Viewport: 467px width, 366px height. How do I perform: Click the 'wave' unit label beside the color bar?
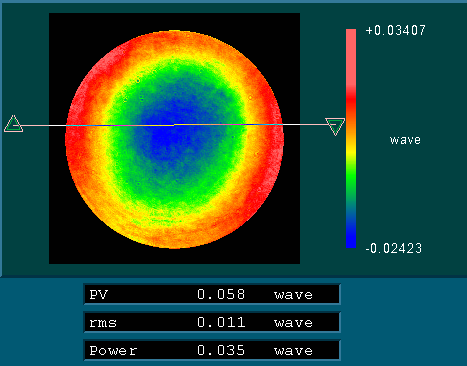click(x=405, y=140)
